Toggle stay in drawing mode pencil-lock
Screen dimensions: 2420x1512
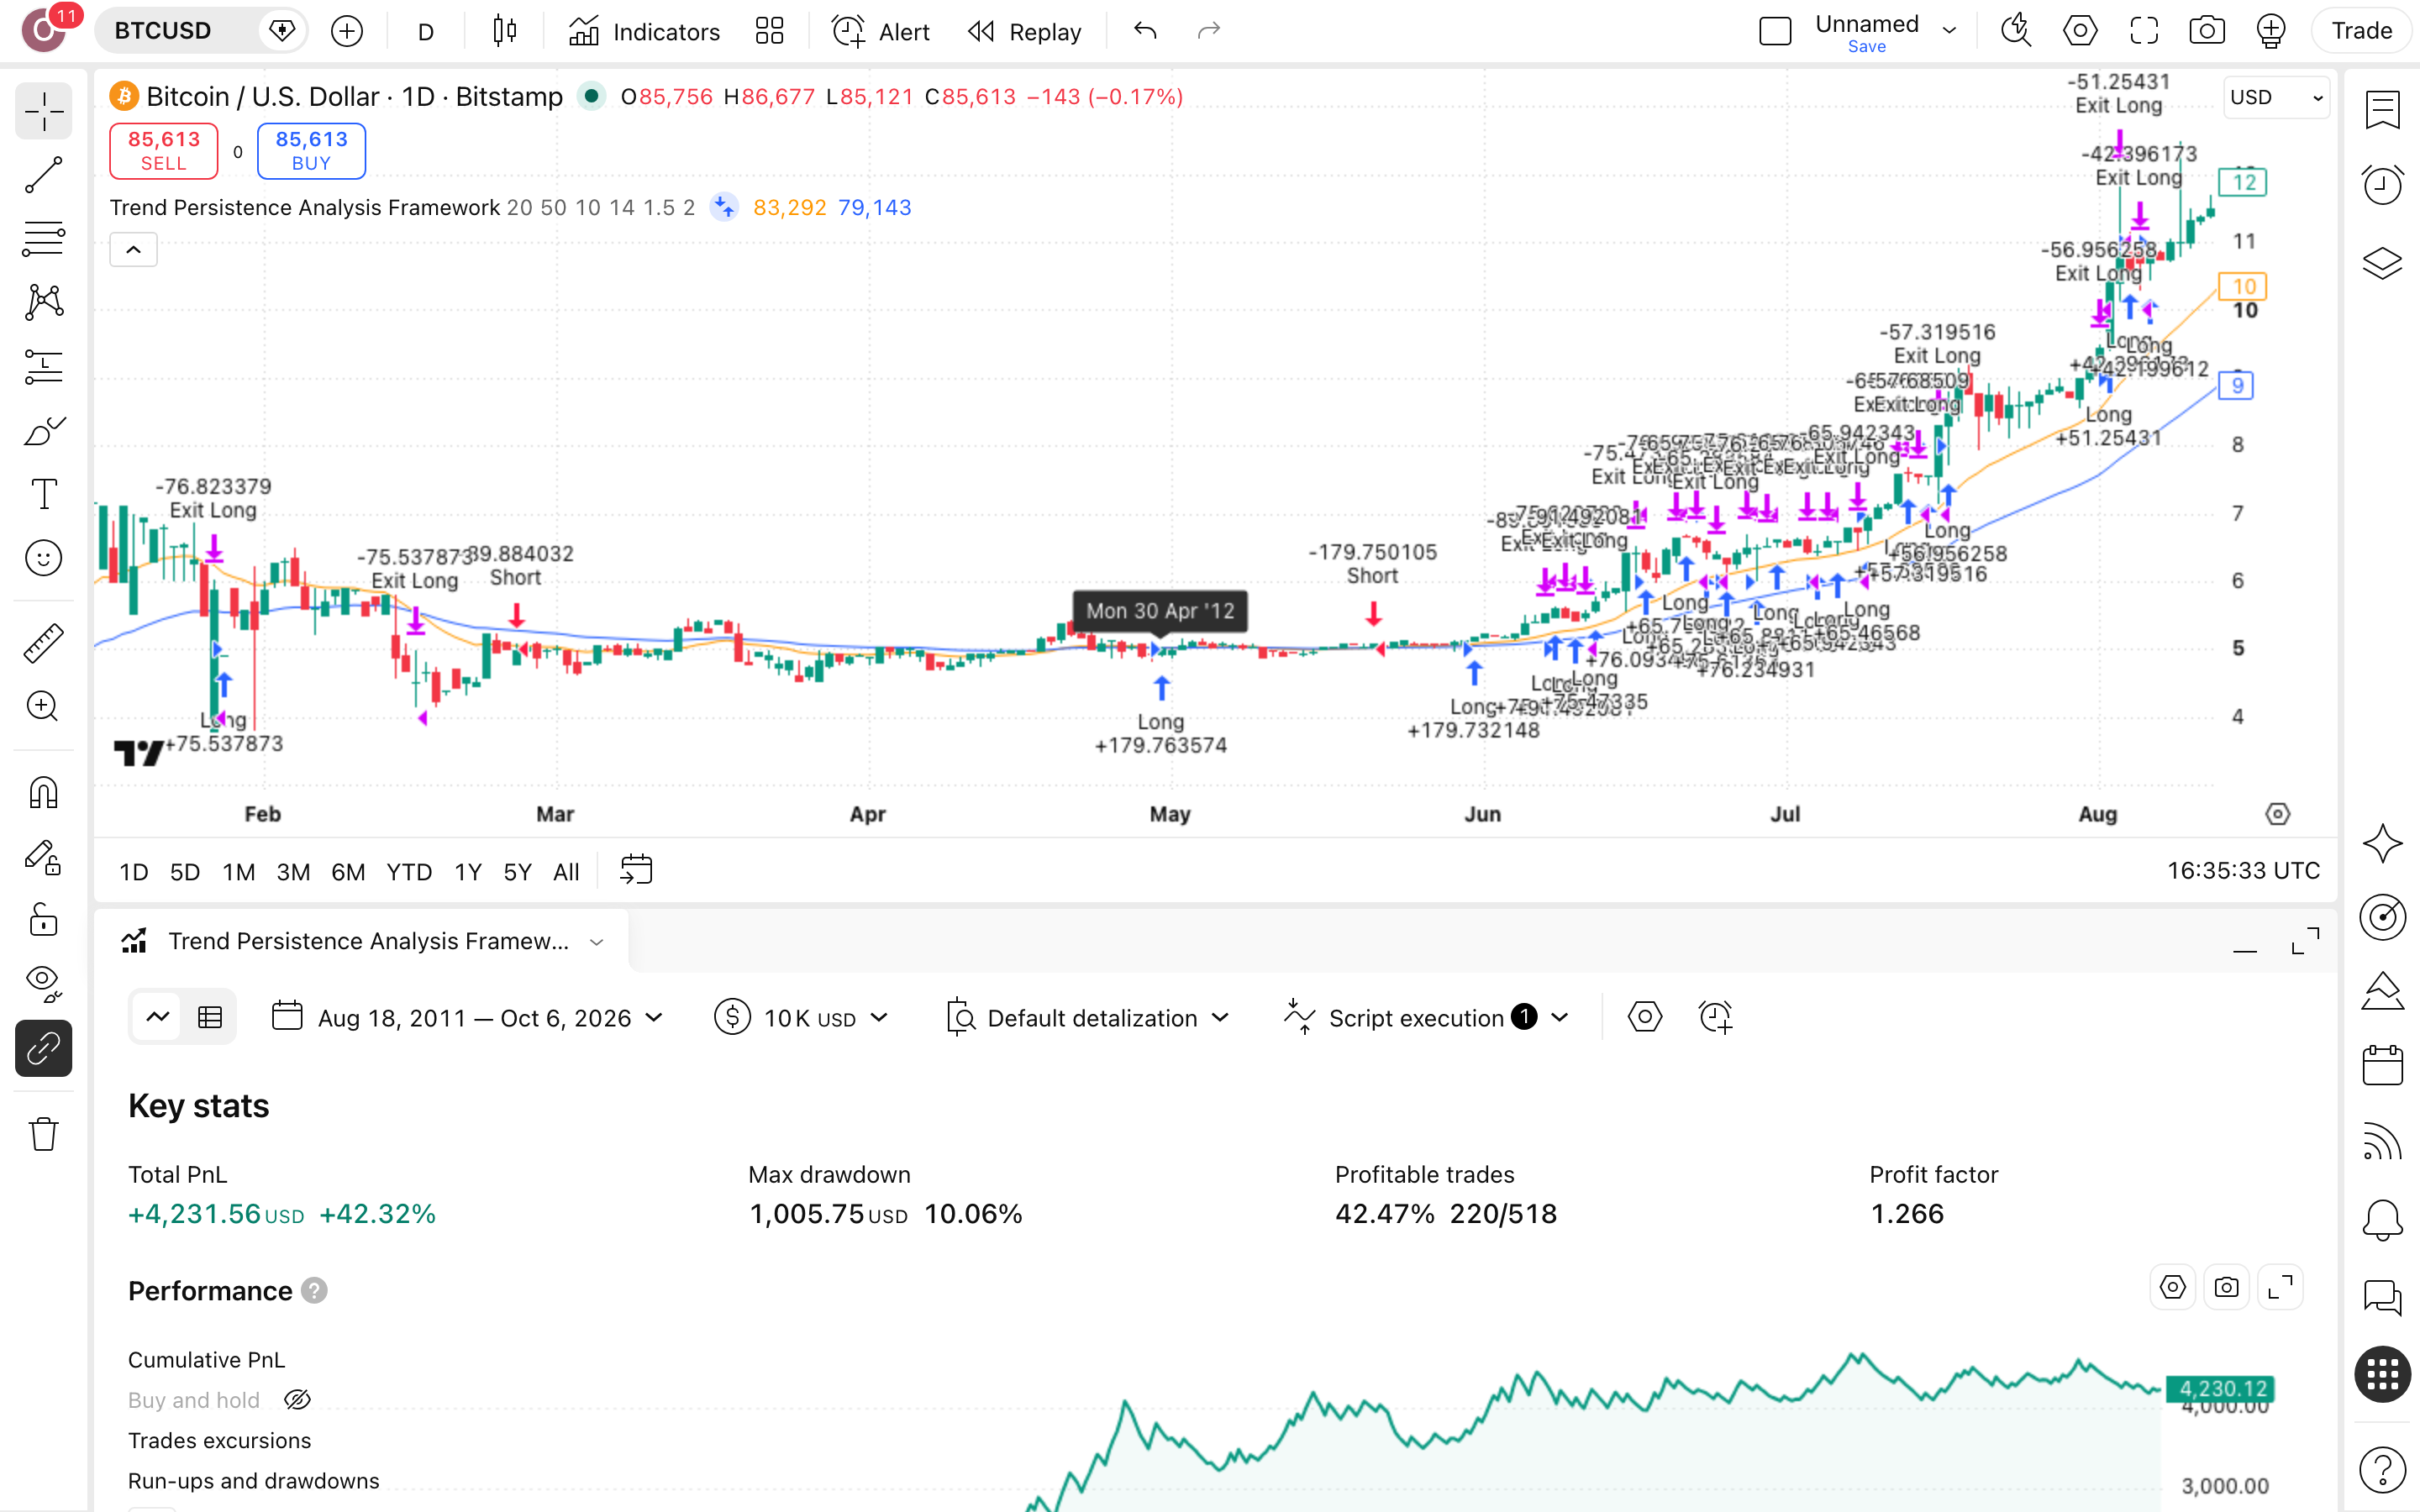[43, 857]
